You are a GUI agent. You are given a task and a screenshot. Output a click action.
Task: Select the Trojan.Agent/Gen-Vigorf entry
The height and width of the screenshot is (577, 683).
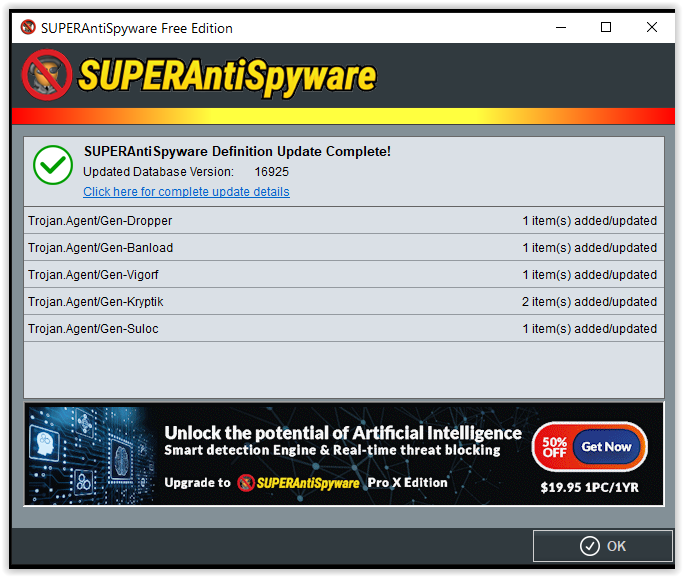[x=343, y=274]
